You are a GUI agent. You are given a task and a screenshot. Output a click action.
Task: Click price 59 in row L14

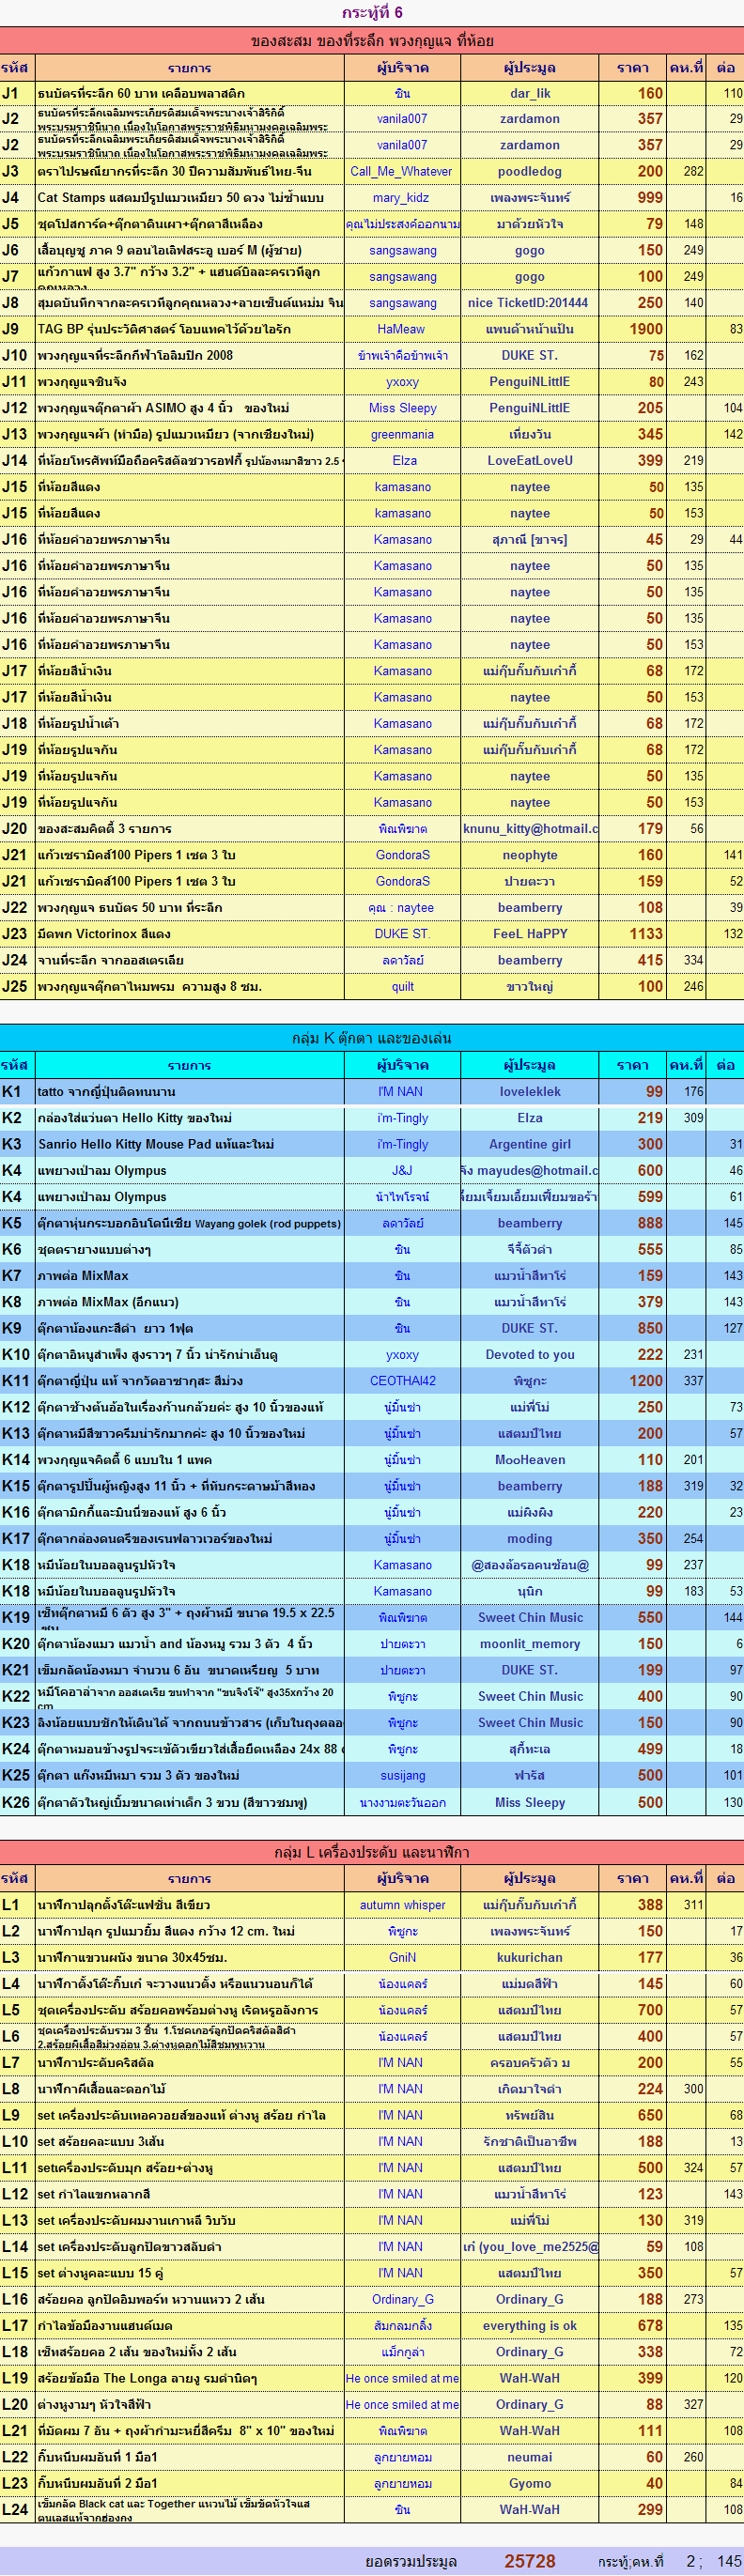(654, 2247)
